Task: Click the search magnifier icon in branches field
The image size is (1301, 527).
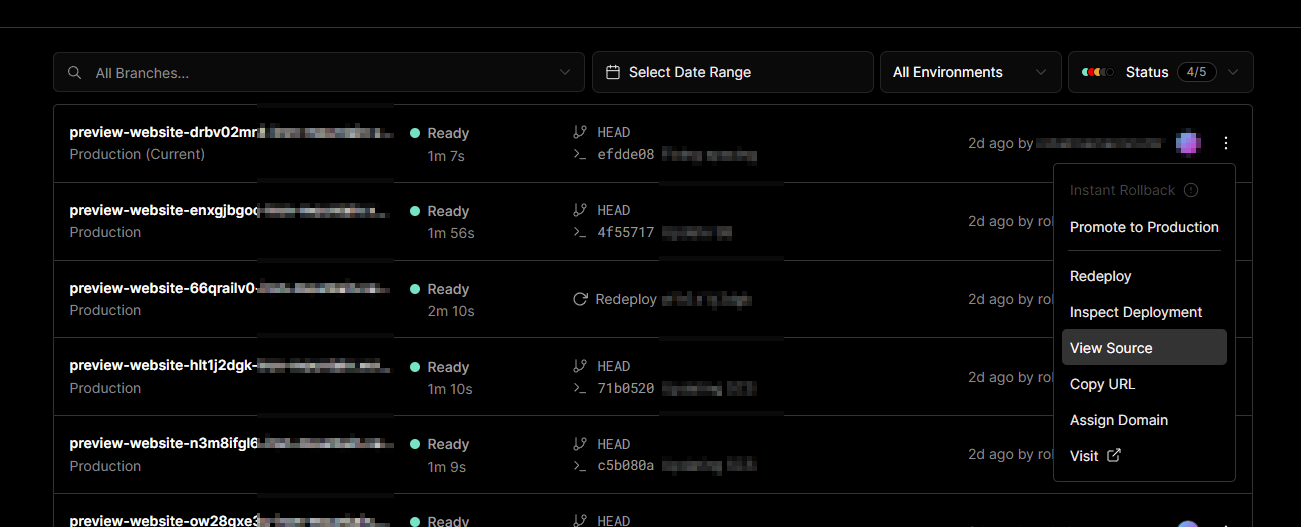Action: pyautogui.click(x=75, y=73)
